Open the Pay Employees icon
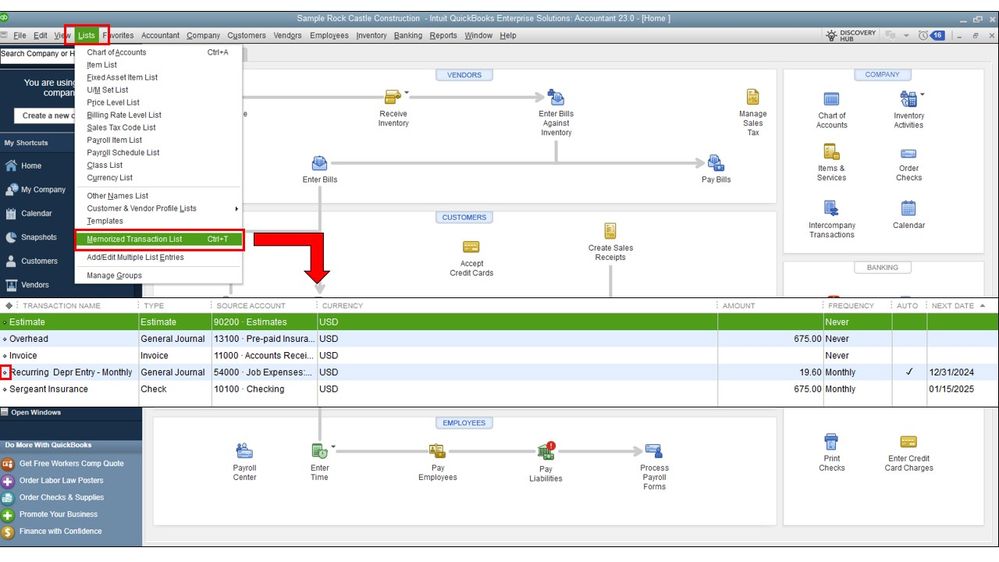This screenshot has height=562, width=999. [x=437, y=451]
